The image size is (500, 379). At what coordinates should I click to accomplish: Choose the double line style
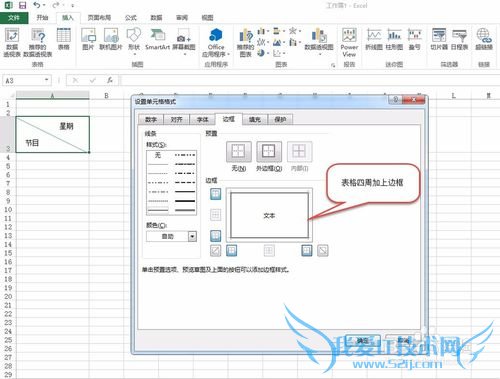pyautogui.click(x=185, y=210)
